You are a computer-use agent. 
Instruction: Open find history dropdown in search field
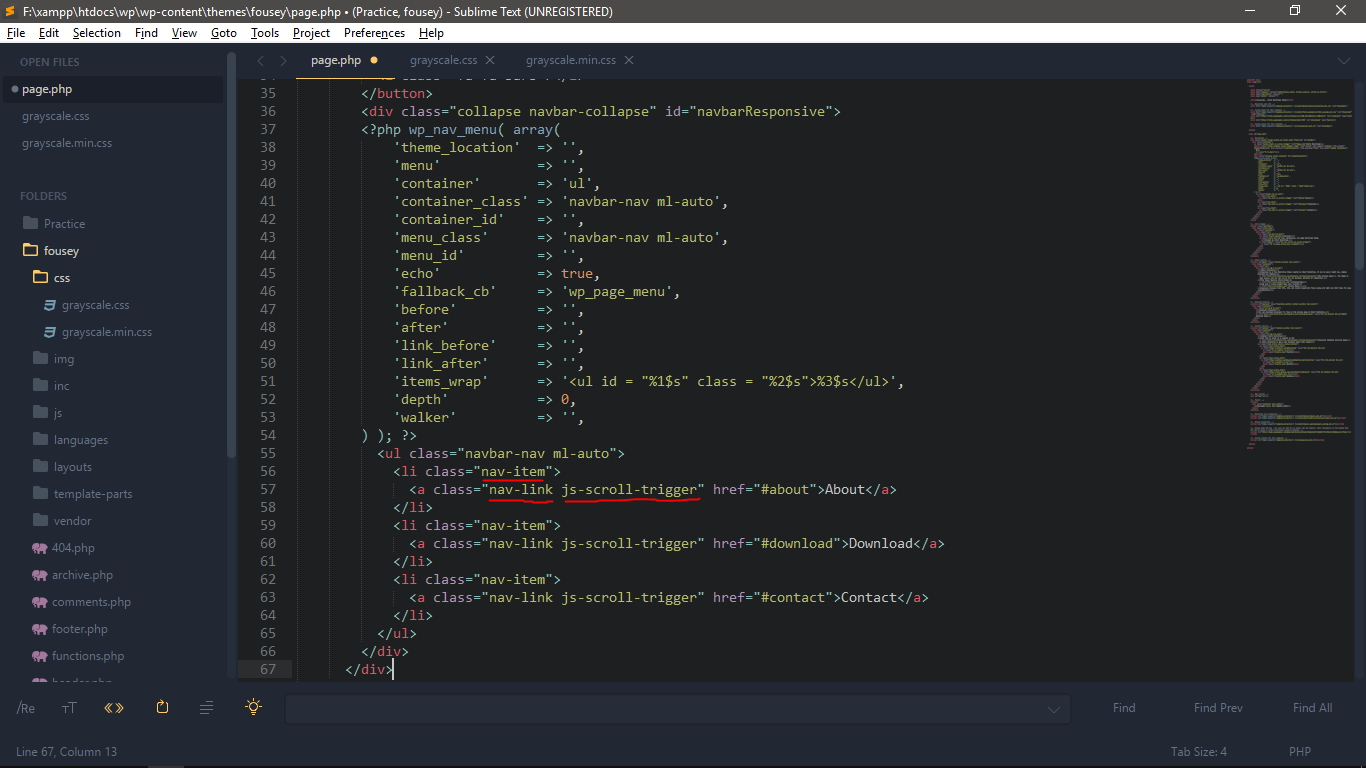[1053, 709]
